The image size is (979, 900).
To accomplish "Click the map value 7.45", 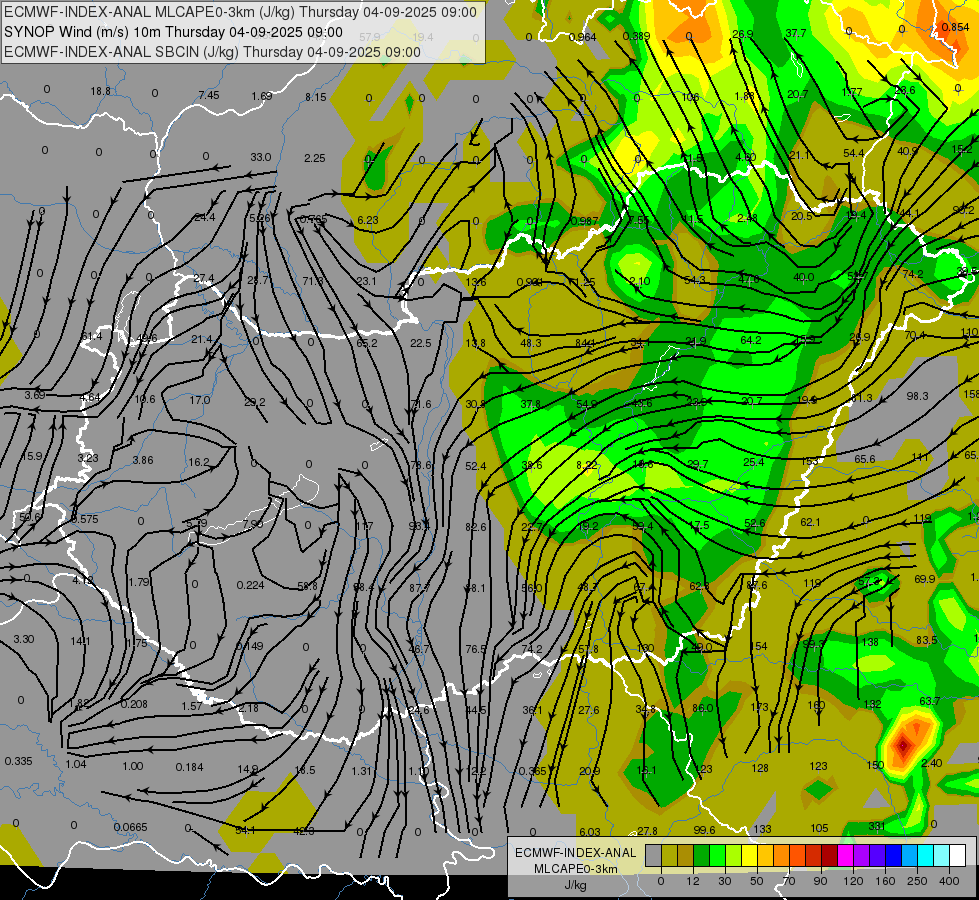I will 209,95.
